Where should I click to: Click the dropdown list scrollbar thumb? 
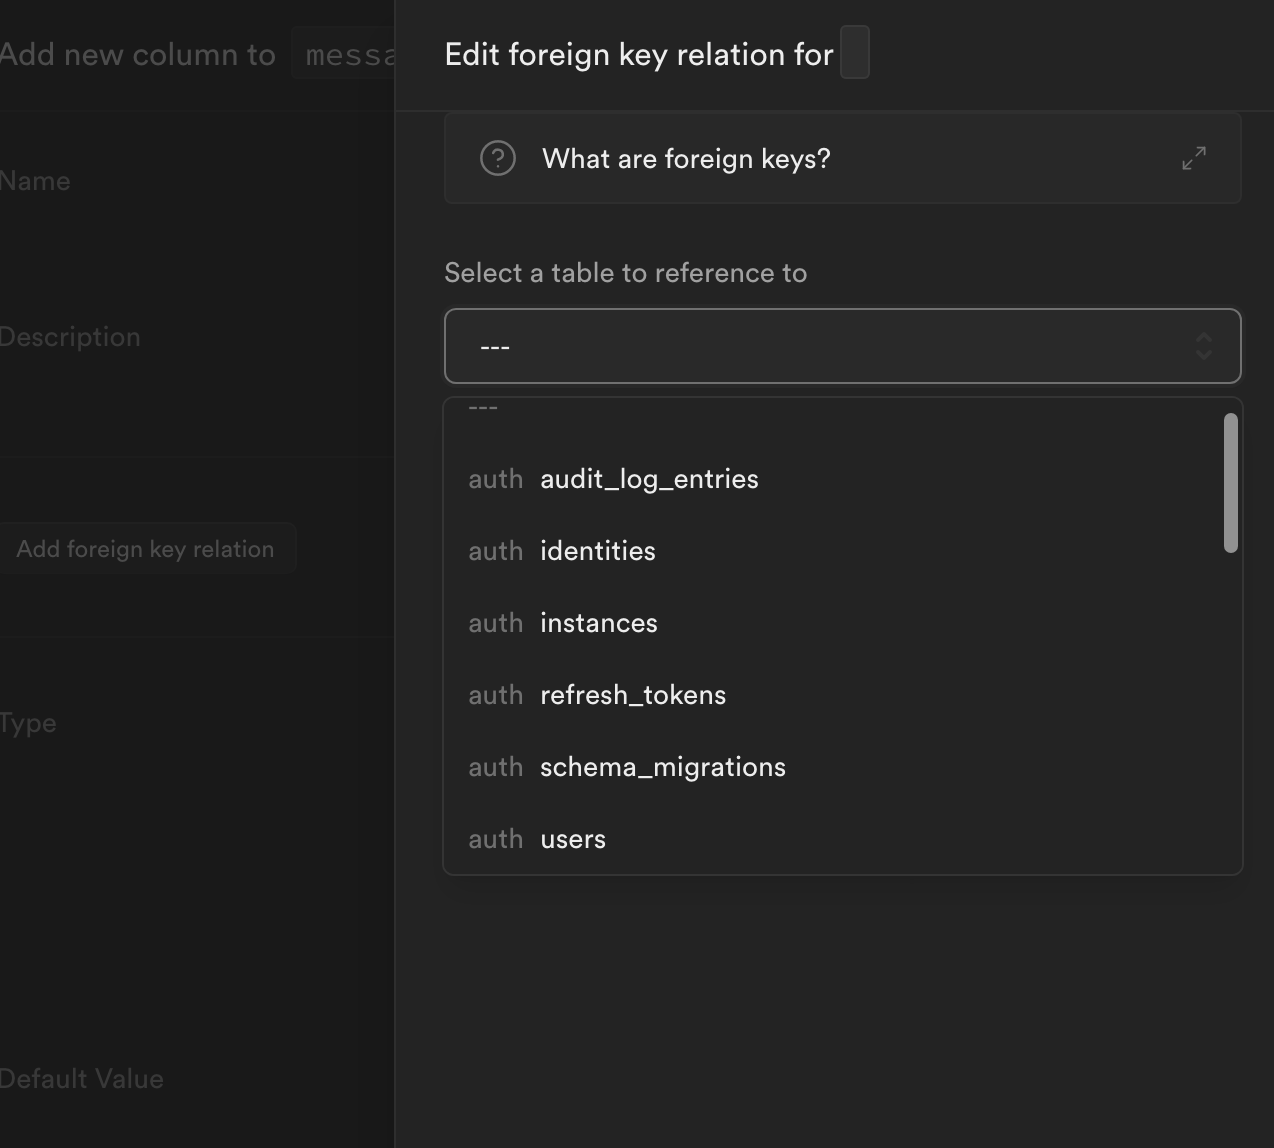[x=1230, y=482]
